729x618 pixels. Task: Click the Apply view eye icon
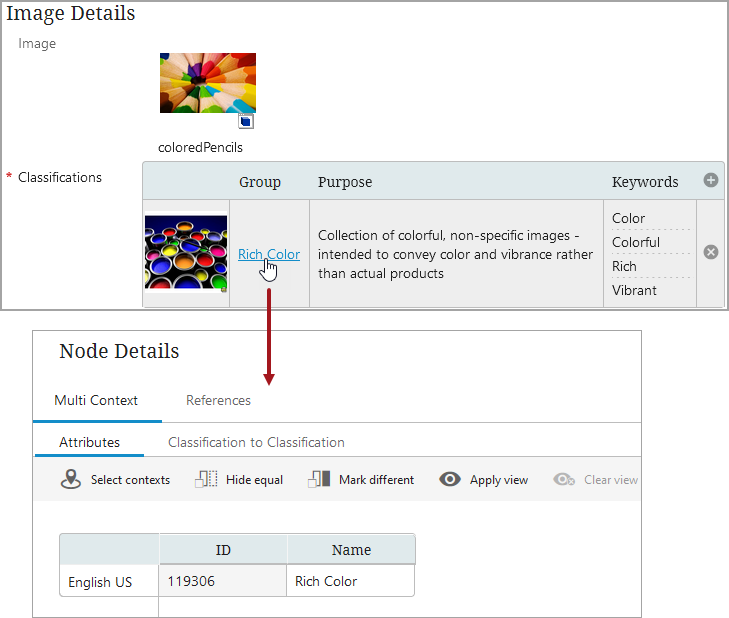tap(450, 479)
